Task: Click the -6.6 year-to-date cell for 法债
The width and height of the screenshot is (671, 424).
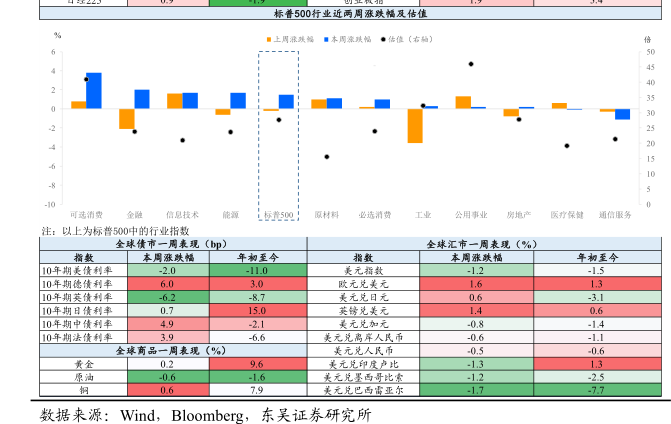Action: [x=258, y=337]
